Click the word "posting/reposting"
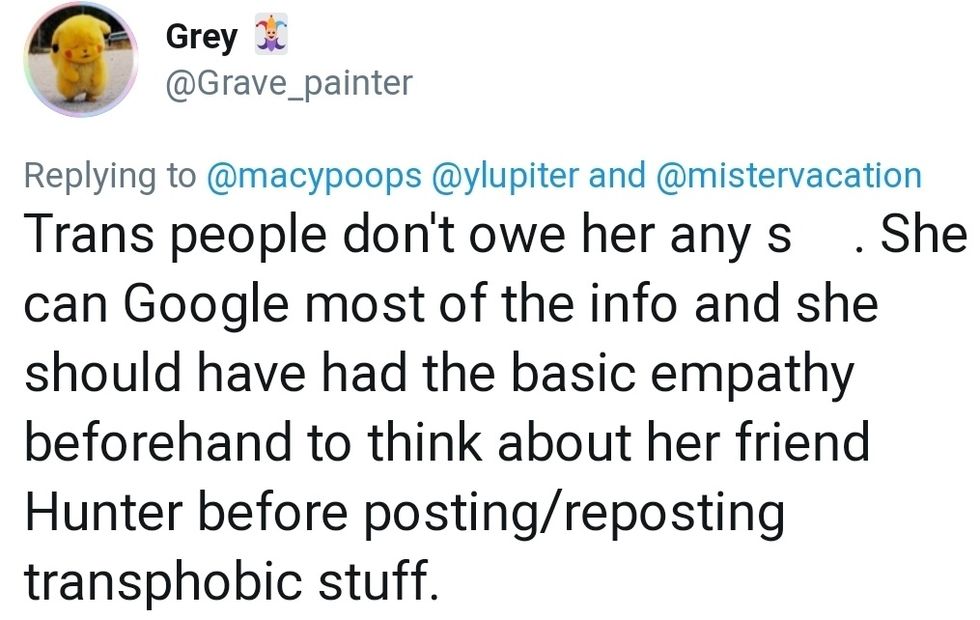 (590, 513)
